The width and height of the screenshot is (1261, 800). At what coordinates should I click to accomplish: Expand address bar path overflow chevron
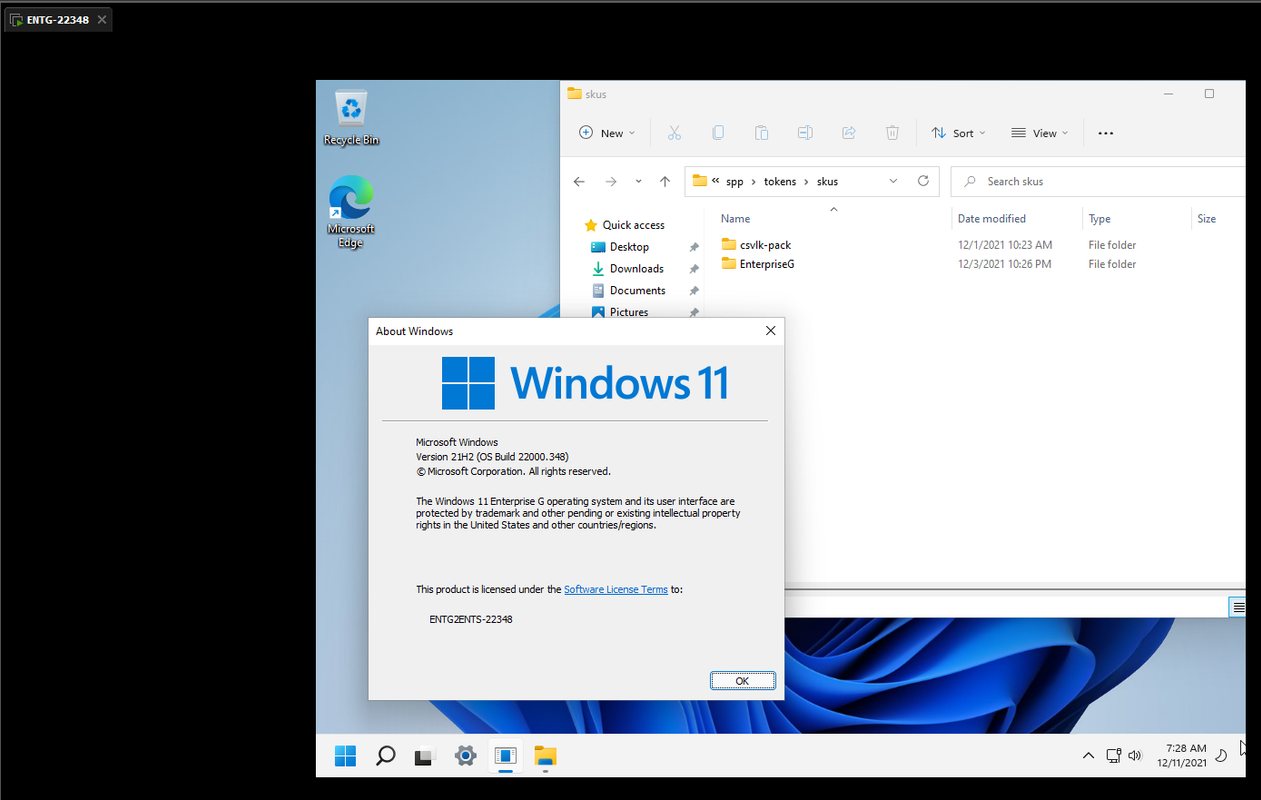[716, 182]
